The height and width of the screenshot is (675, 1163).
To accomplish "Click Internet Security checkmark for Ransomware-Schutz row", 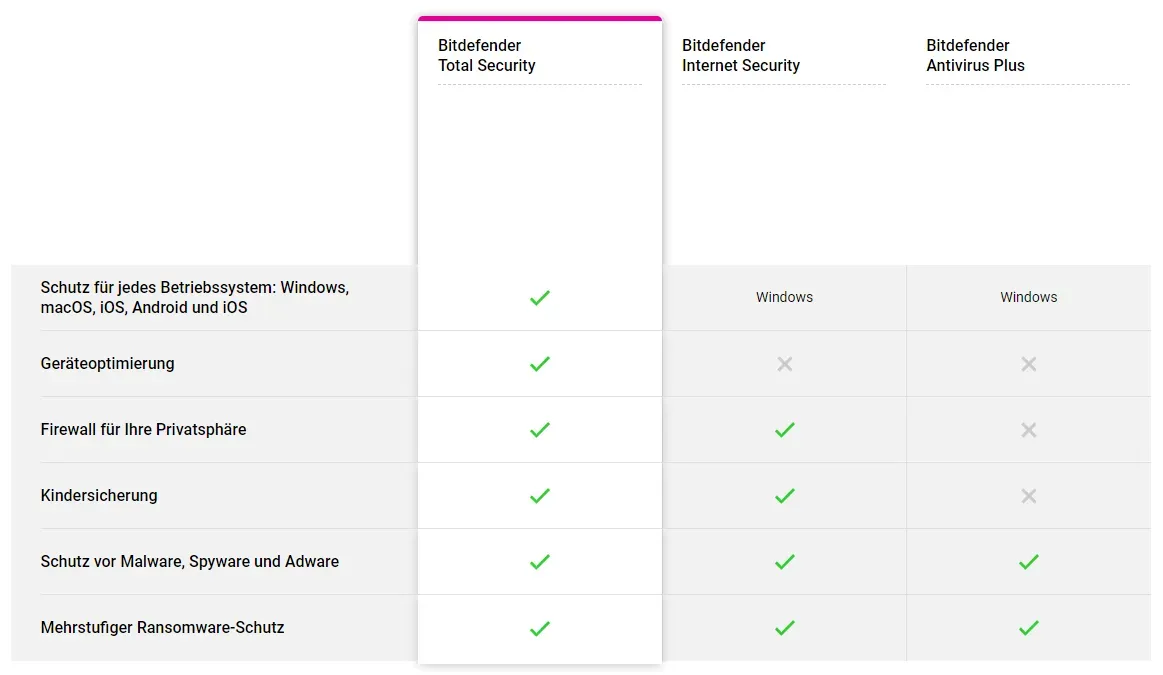I will pyautogui.click(x=785, y=628).
